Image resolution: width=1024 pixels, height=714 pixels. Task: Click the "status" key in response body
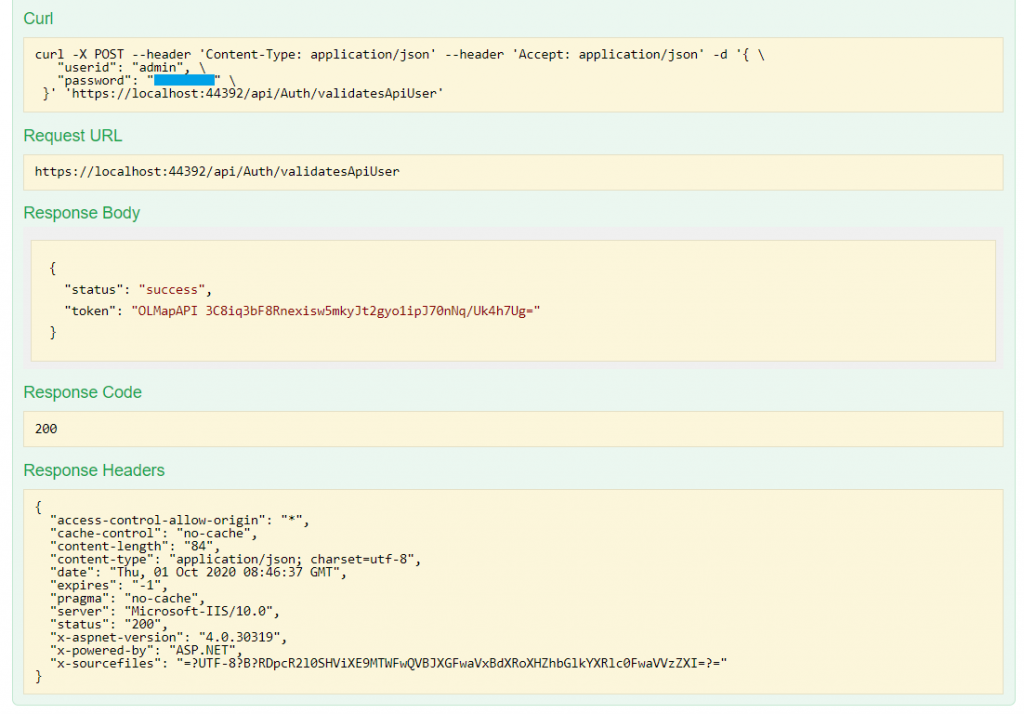[93, 289]
